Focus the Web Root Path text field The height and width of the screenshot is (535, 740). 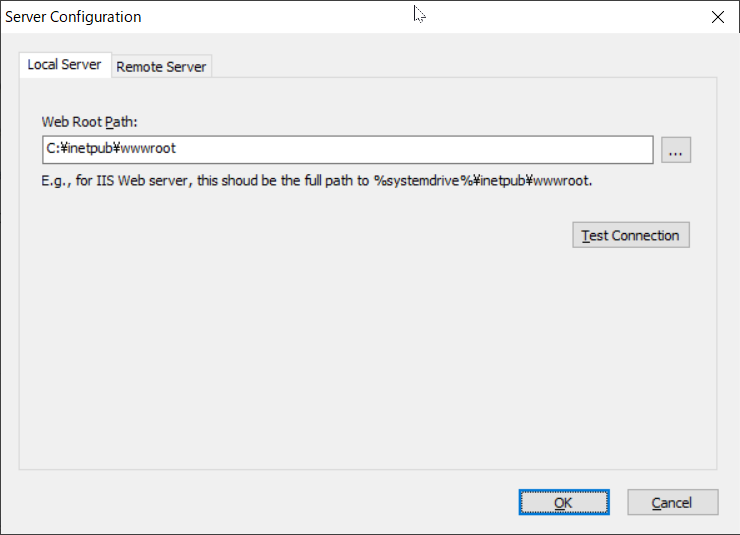click(x=347, y=150)
